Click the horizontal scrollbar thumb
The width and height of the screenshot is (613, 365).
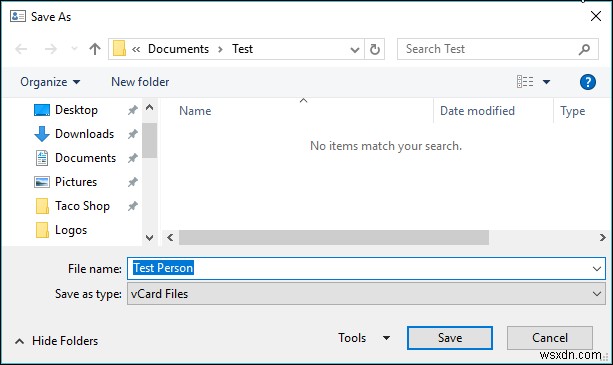tap(334, 238)
